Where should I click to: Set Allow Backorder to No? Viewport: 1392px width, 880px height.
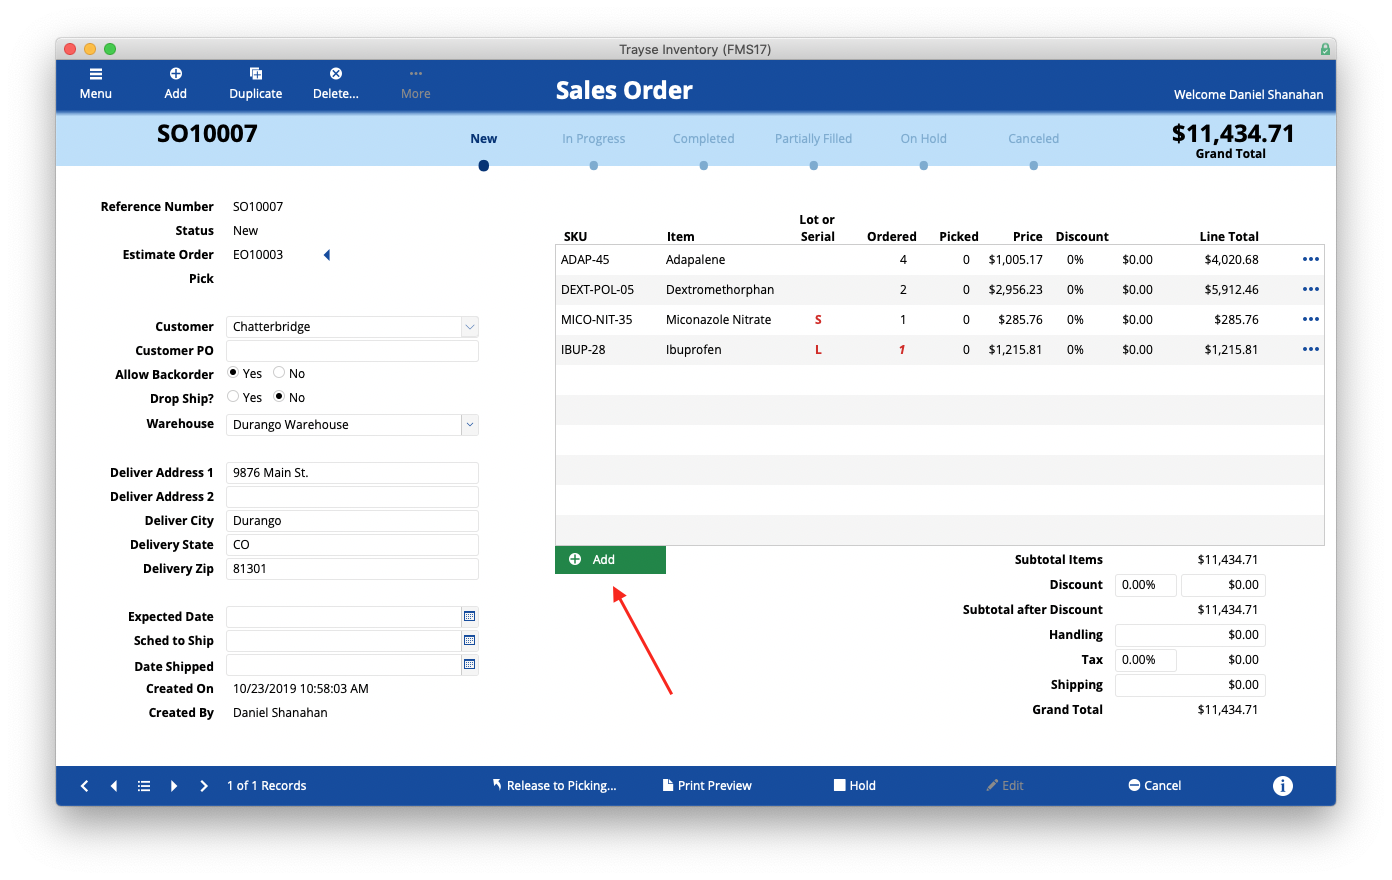(280, 373)
